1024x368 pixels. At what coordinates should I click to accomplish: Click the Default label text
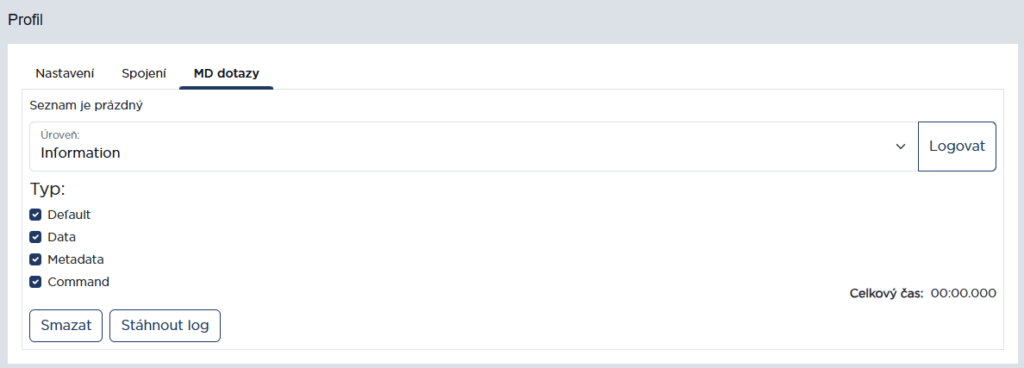click(x=69, y=215)
